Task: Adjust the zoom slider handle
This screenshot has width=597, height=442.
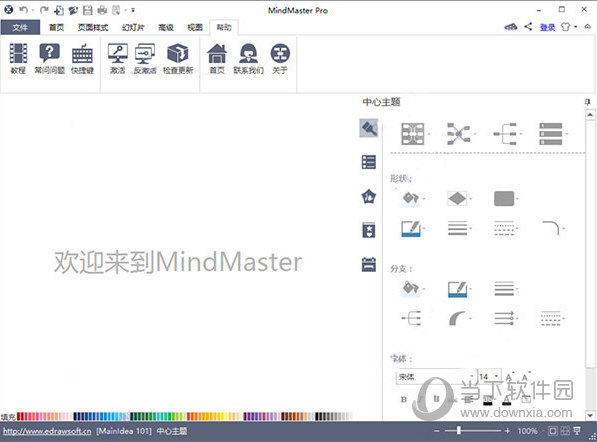Action: click(x=459, y=431)
